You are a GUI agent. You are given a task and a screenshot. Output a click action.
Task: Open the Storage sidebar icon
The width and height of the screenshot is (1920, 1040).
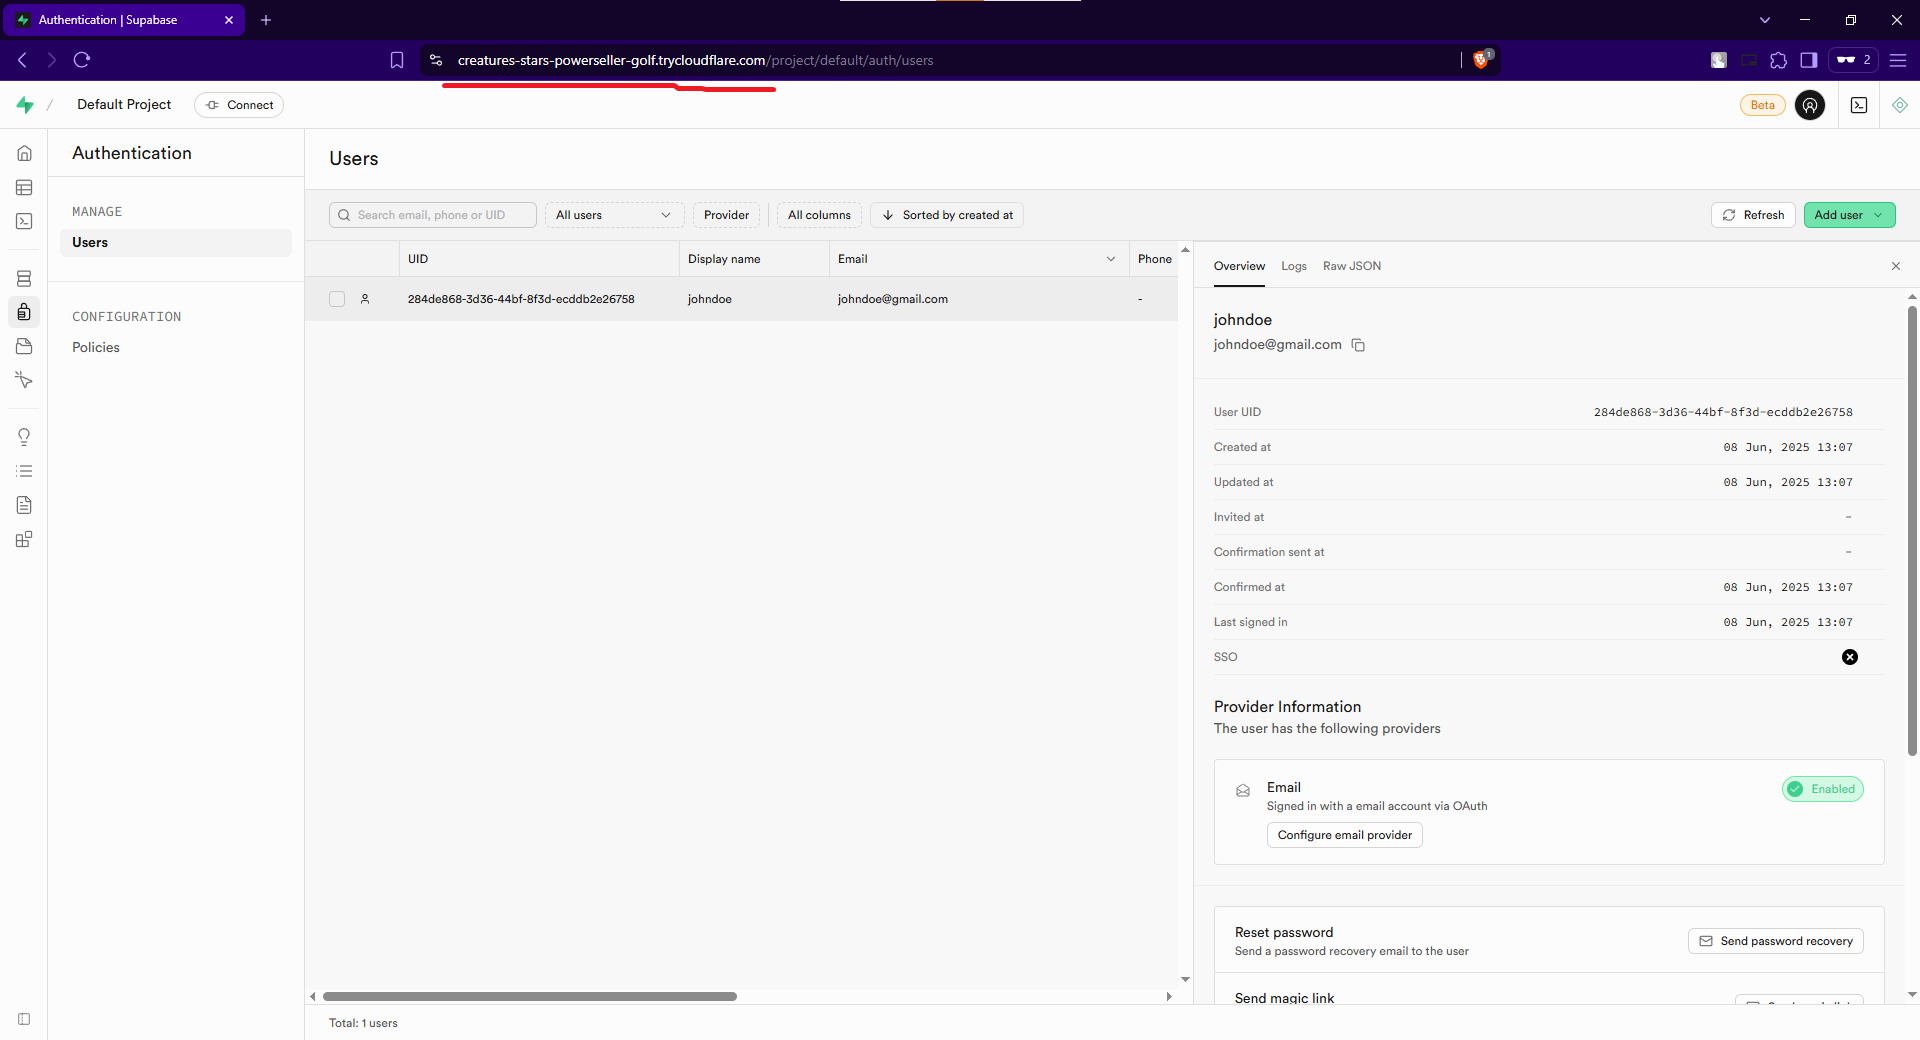24,346
